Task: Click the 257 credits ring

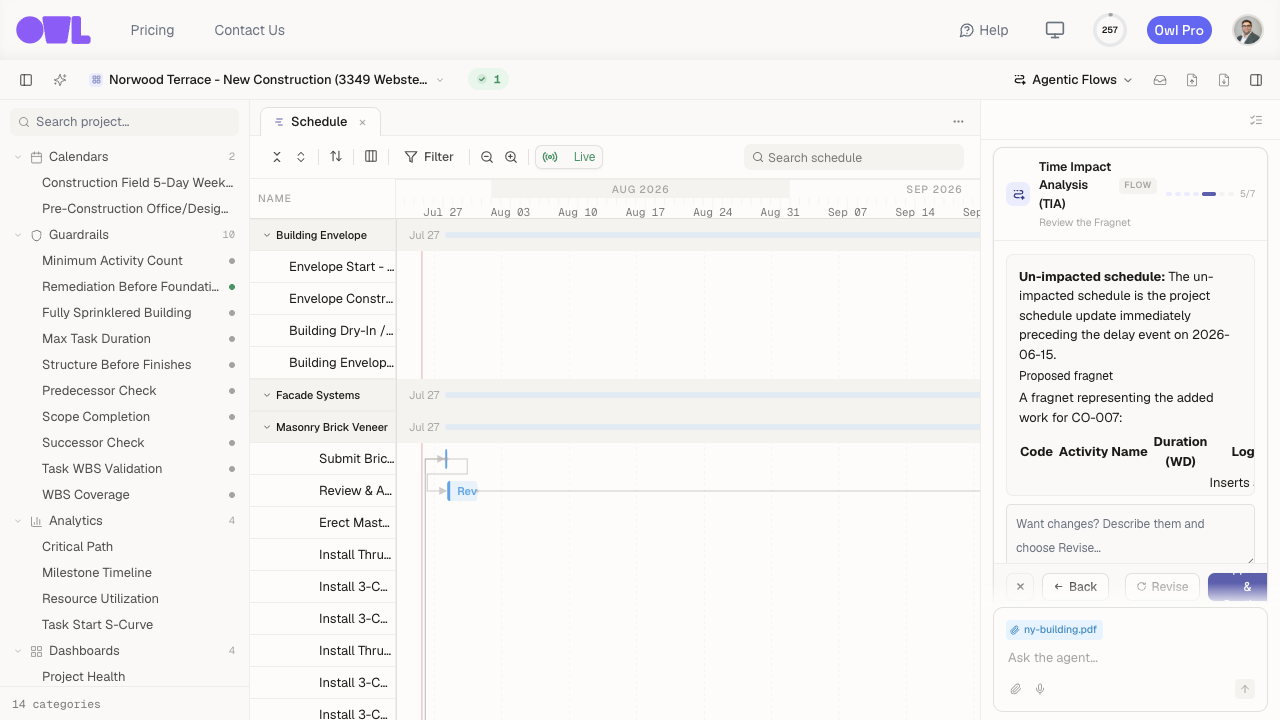Action: (1110, 30)
